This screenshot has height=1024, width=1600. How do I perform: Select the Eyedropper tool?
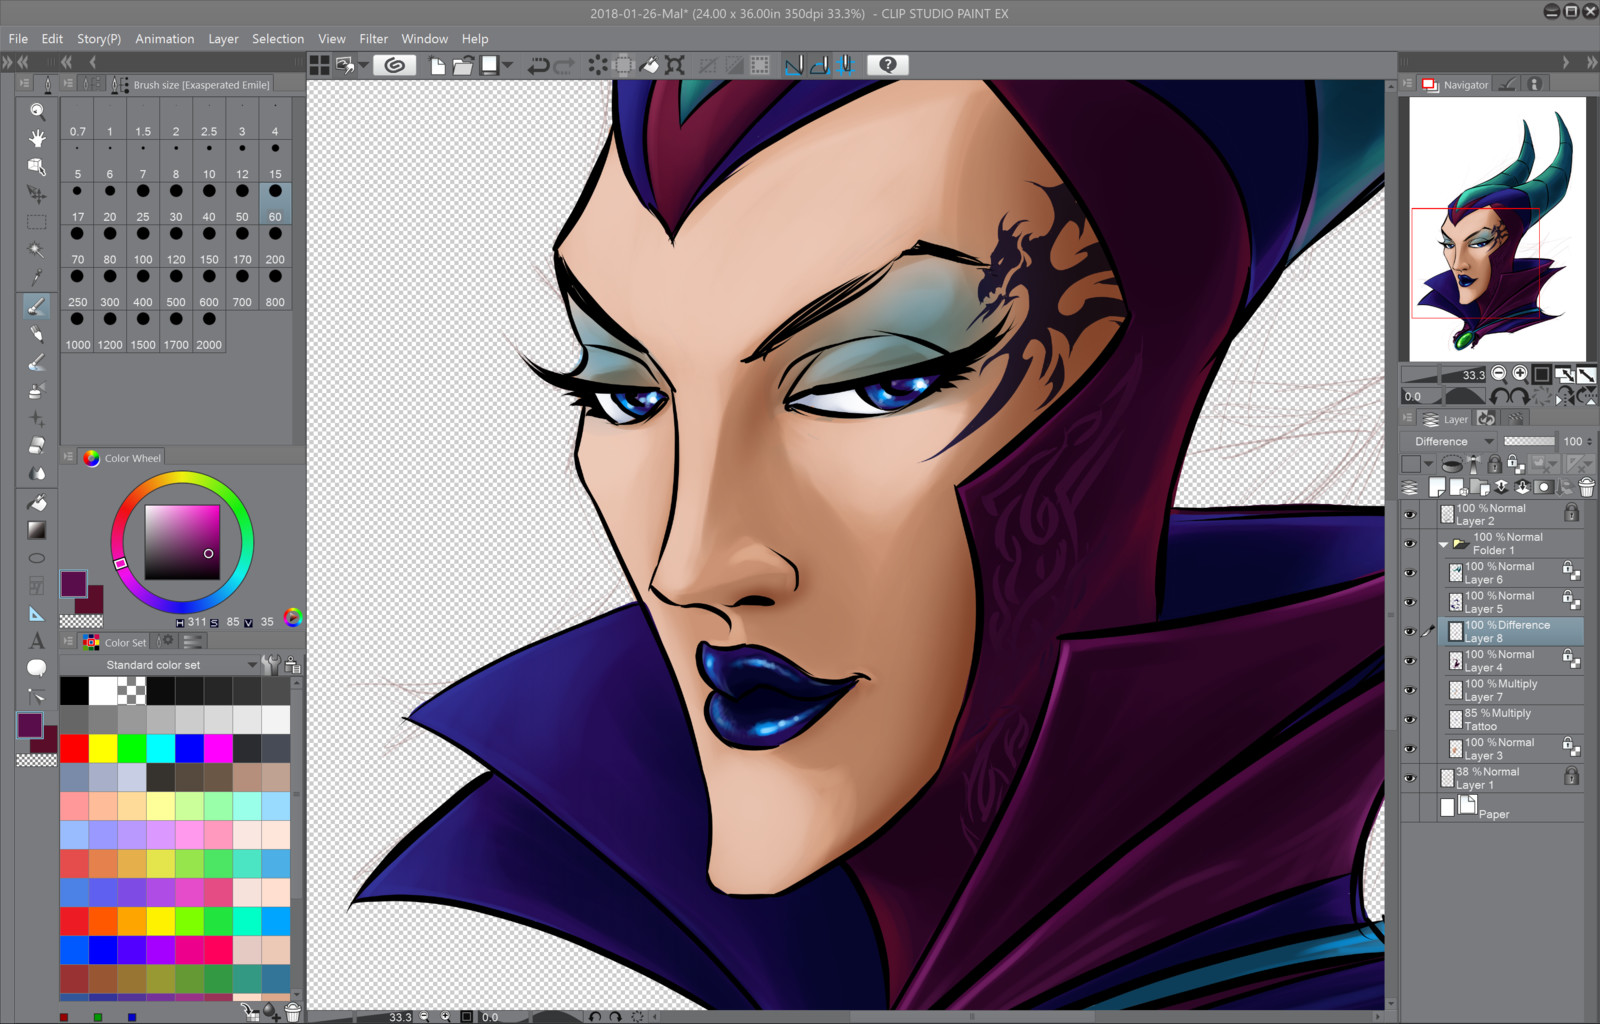[37, 277]
